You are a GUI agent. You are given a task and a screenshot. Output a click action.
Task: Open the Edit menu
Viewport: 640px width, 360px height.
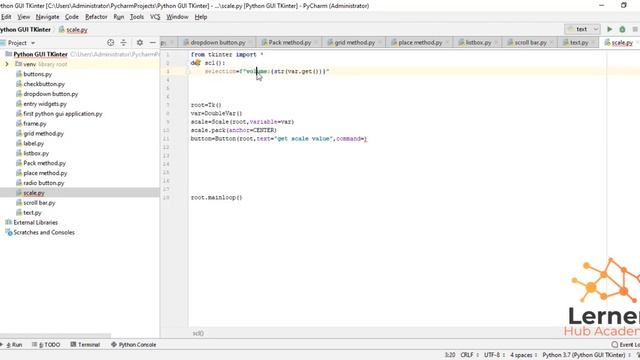point(6,17)
